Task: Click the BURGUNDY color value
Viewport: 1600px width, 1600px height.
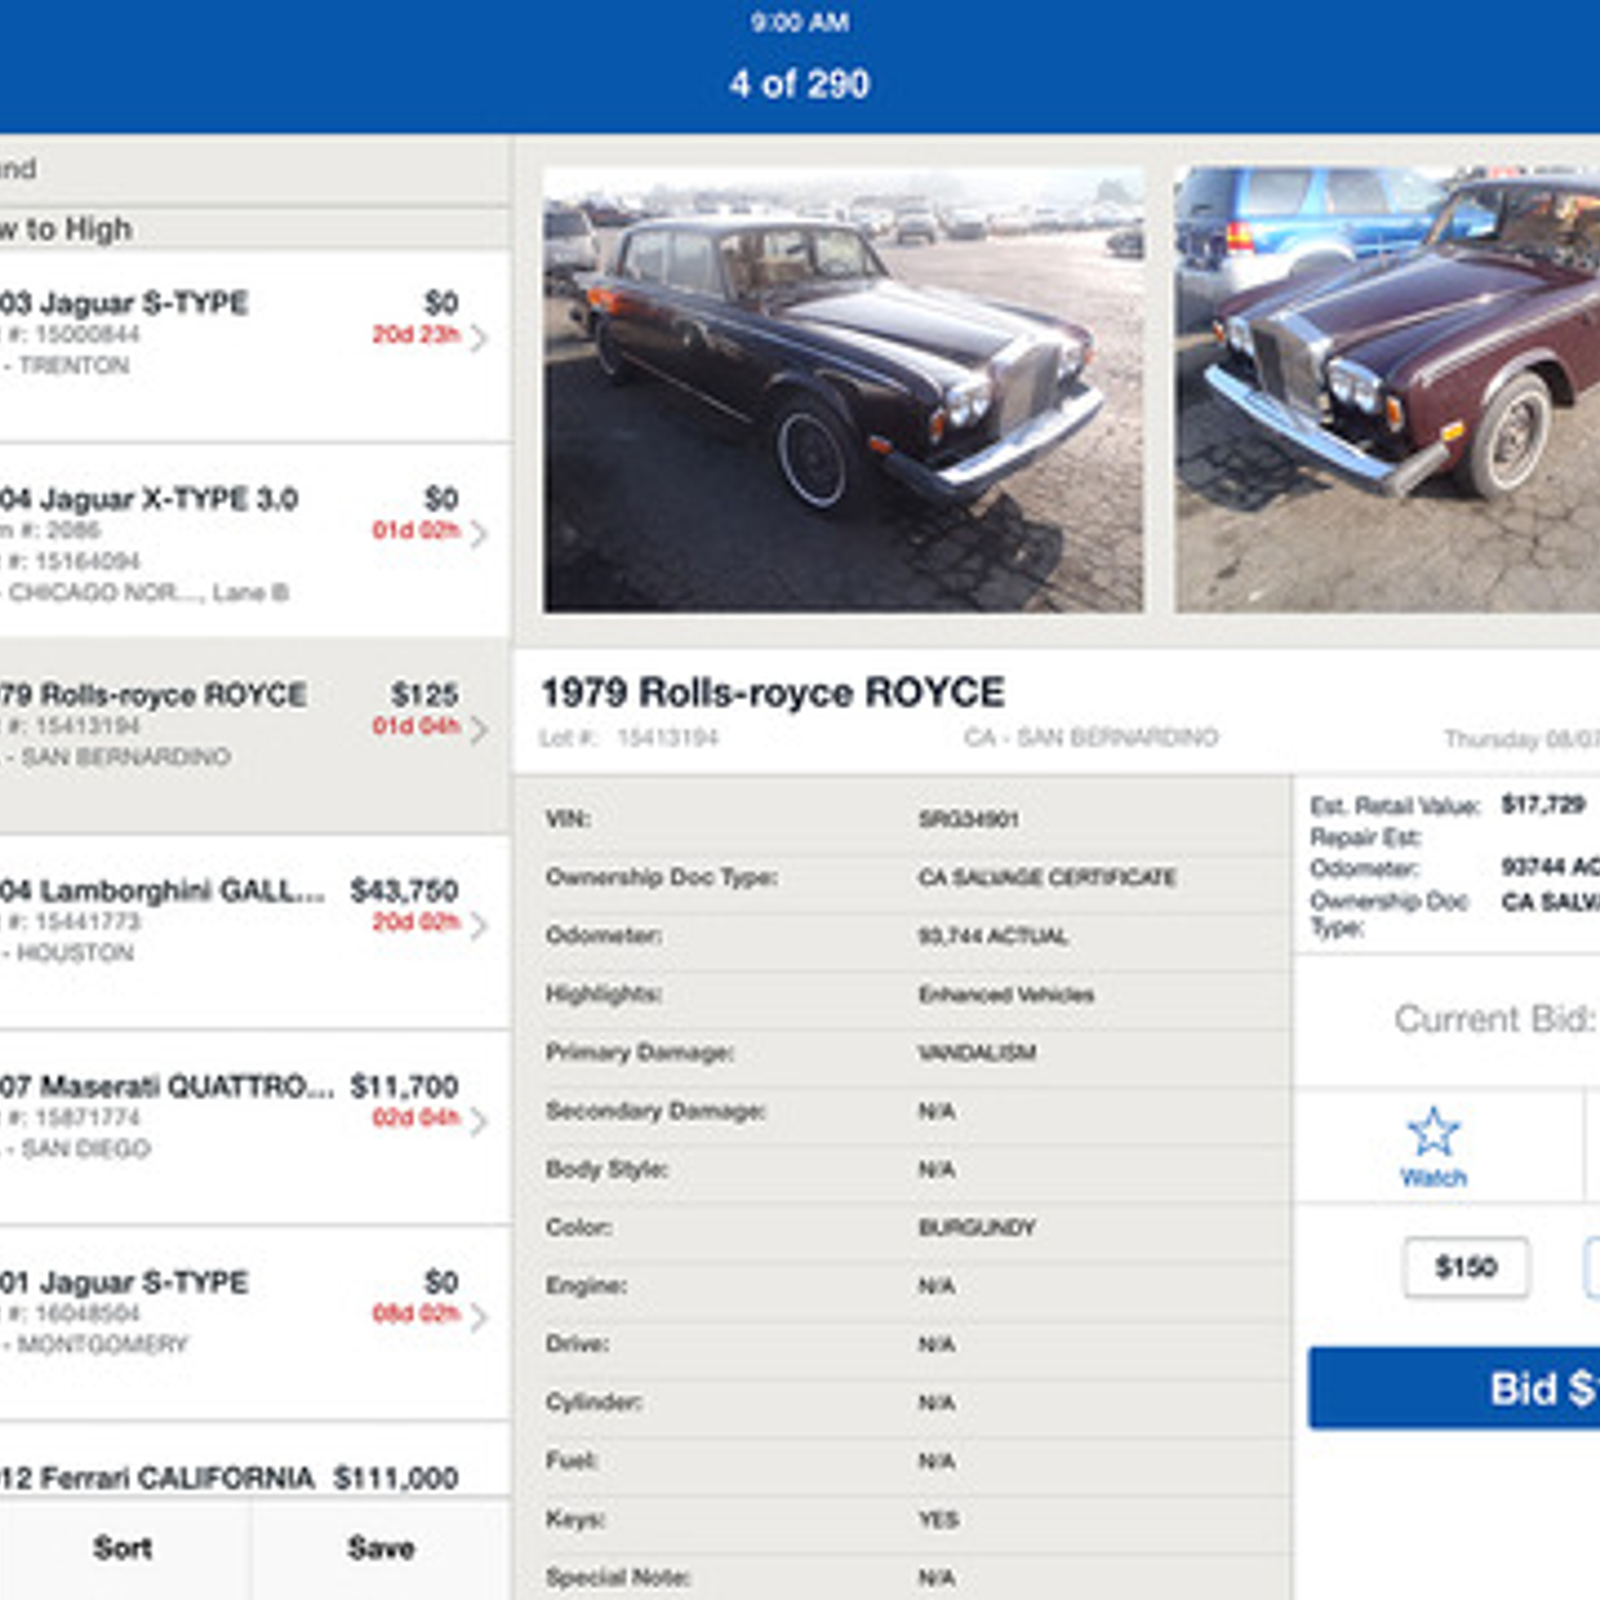Action: pos(977,1227)
